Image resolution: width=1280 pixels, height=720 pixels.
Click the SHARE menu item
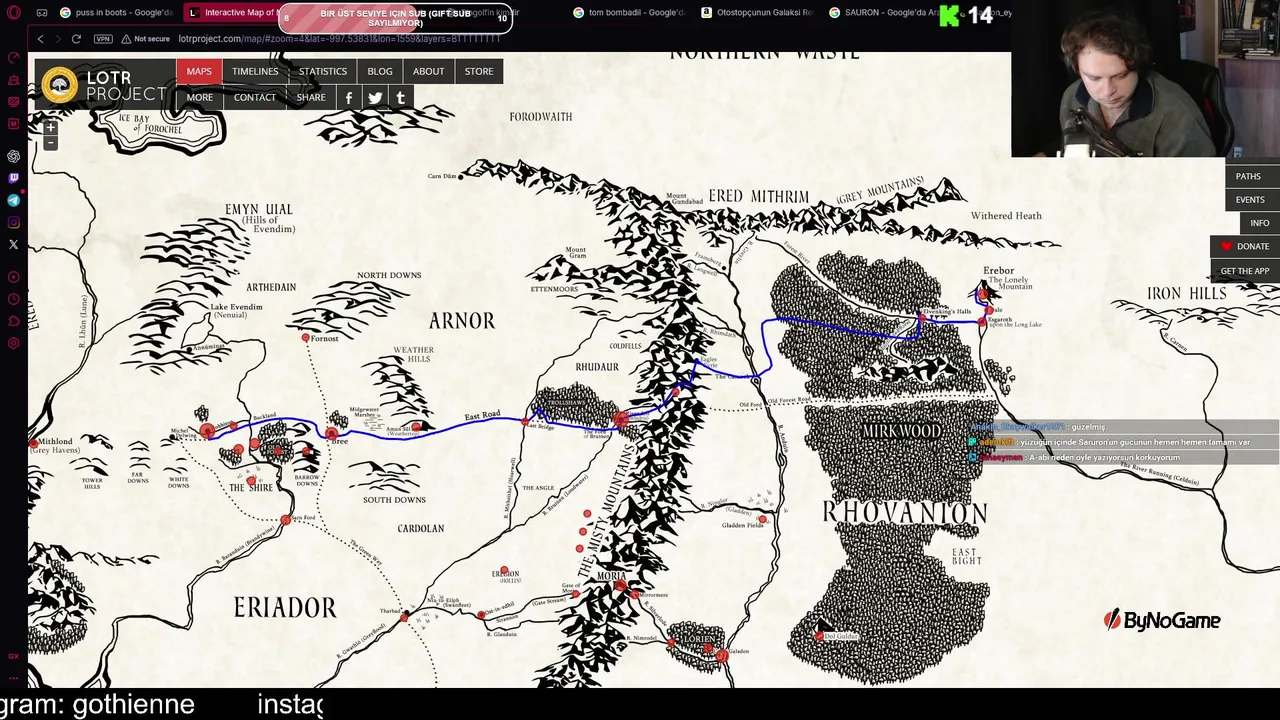[x=311, y=97]
